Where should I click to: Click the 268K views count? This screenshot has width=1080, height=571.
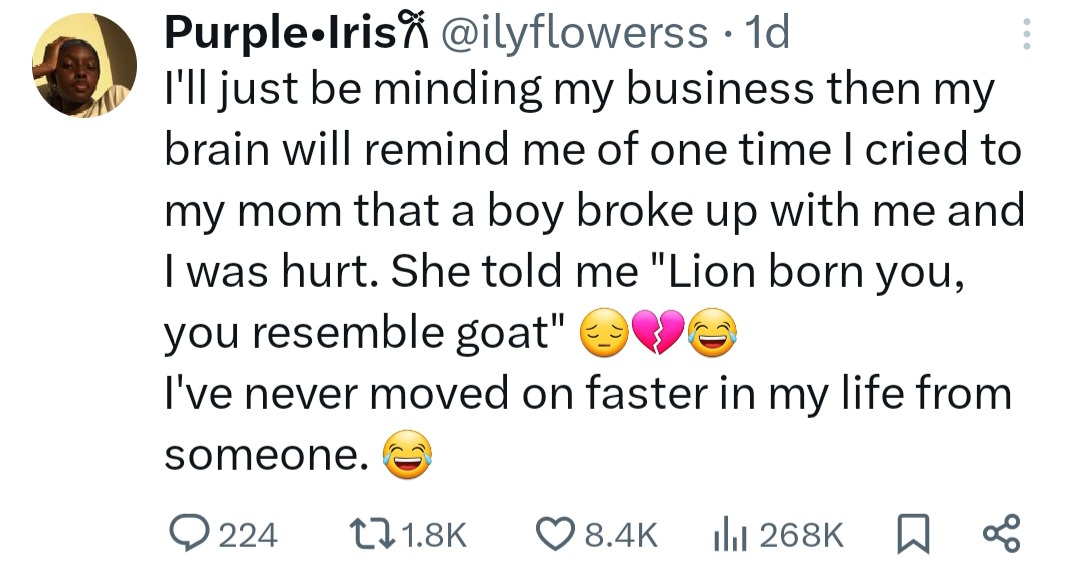pyautogui.click(x=801, y=536)
